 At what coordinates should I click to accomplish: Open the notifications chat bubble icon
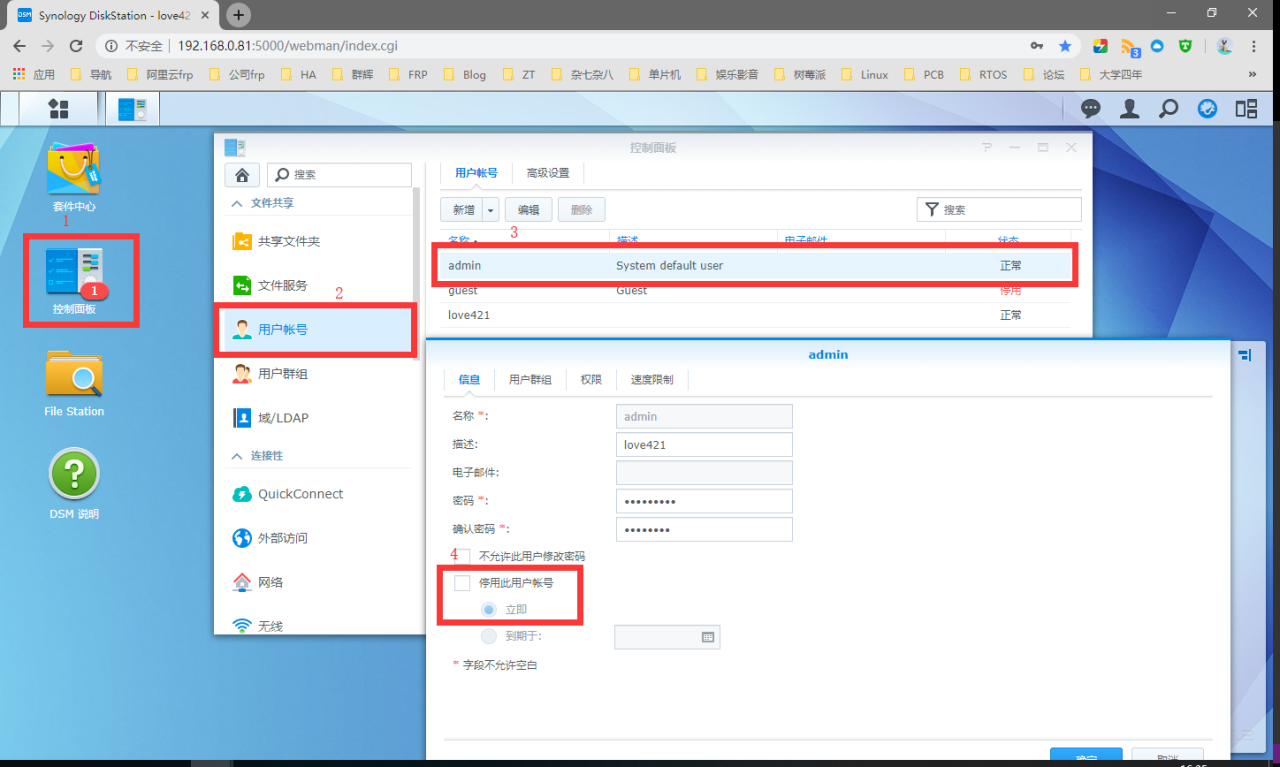(1091, 109)
